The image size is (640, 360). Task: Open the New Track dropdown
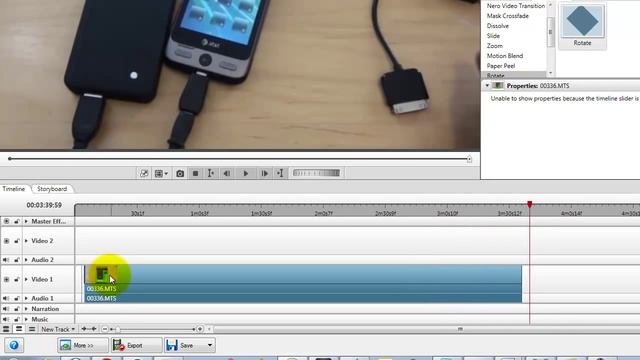[58, 329]
